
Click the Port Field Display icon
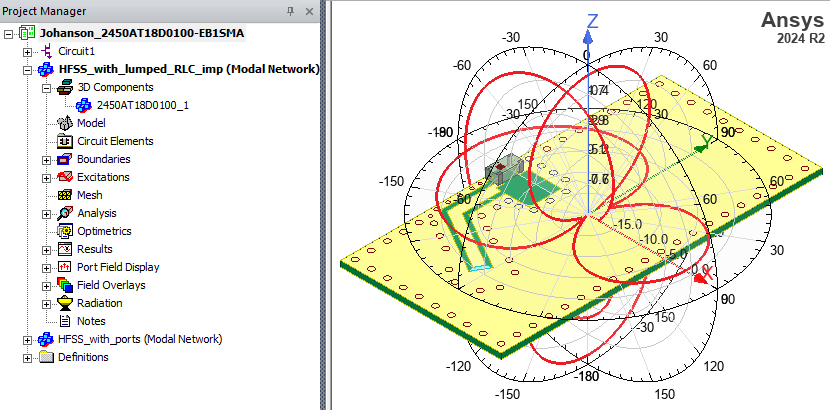[65, 267]
